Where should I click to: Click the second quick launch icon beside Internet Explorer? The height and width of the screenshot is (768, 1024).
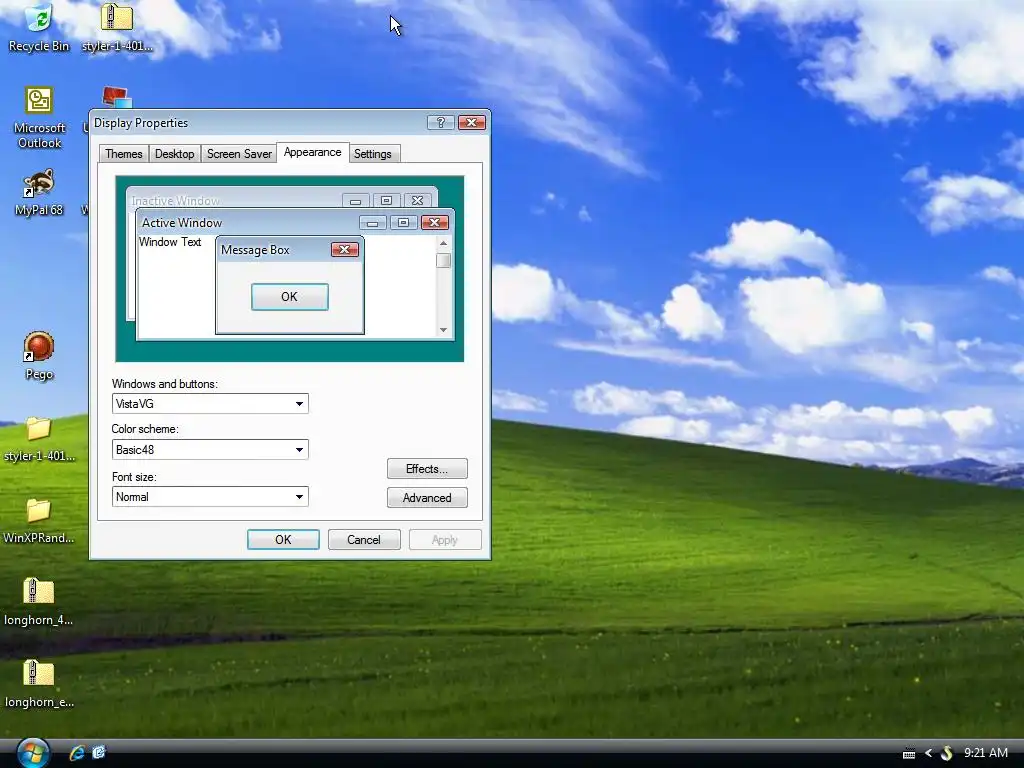click(x=99, y=752)
